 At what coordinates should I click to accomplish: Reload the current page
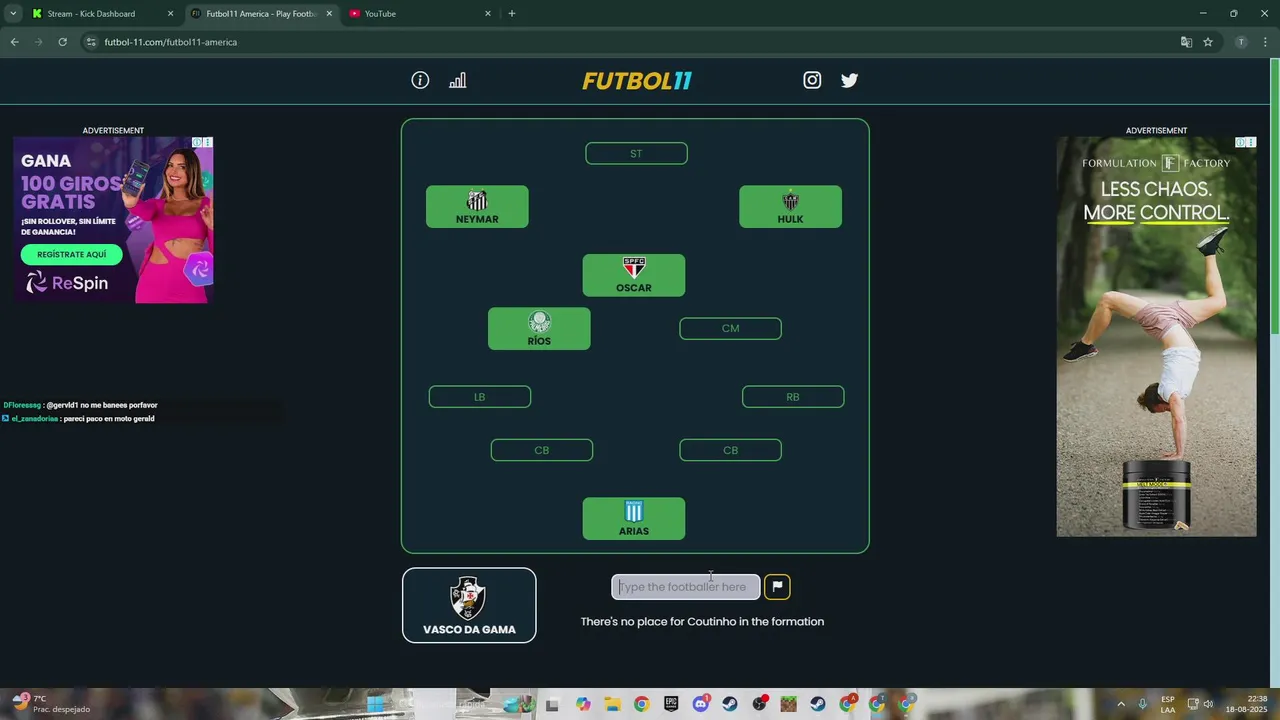click(x=62, y=42)
